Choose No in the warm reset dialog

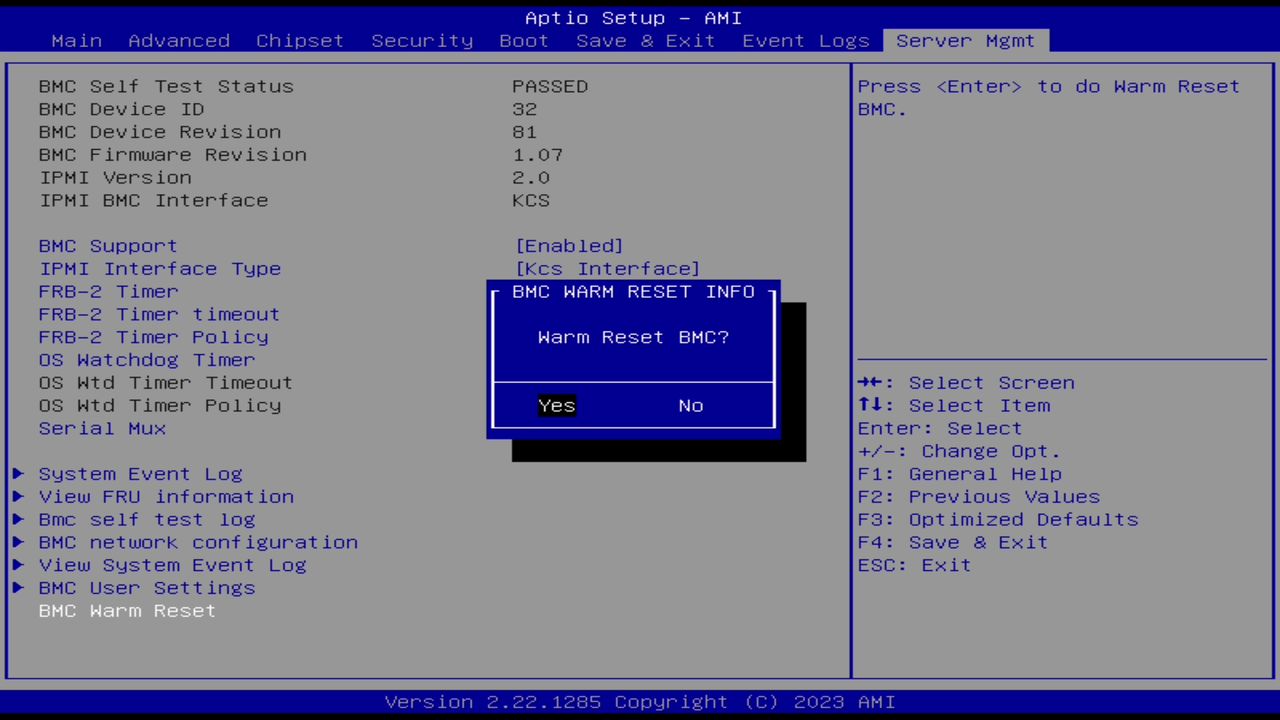tap(691, 405)
